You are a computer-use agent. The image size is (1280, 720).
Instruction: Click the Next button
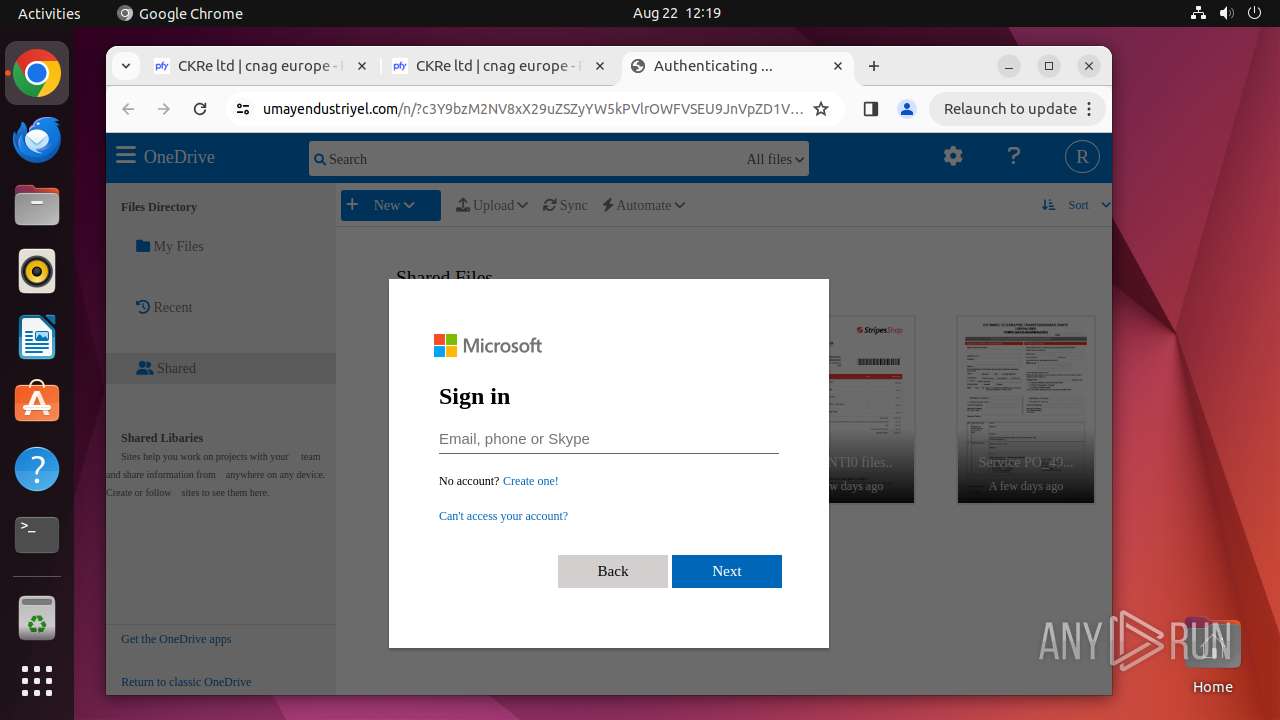point(727,571)
